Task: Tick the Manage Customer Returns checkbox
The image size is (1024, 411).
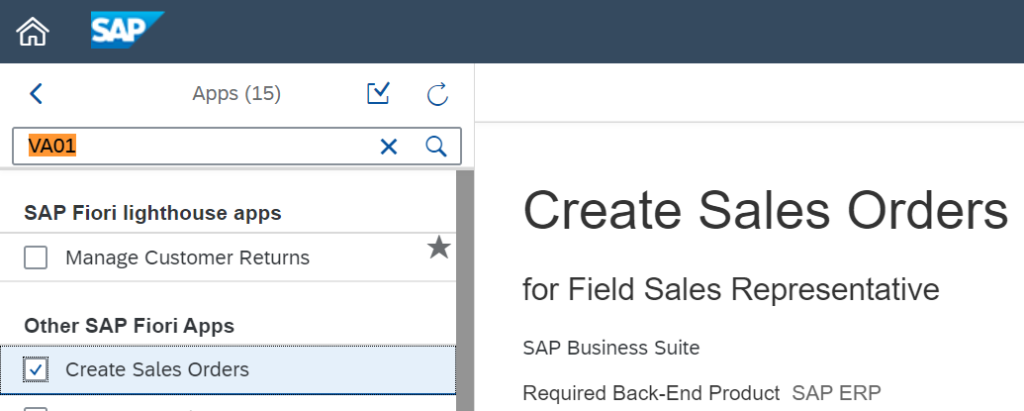Action: click(x=36, y=257)
